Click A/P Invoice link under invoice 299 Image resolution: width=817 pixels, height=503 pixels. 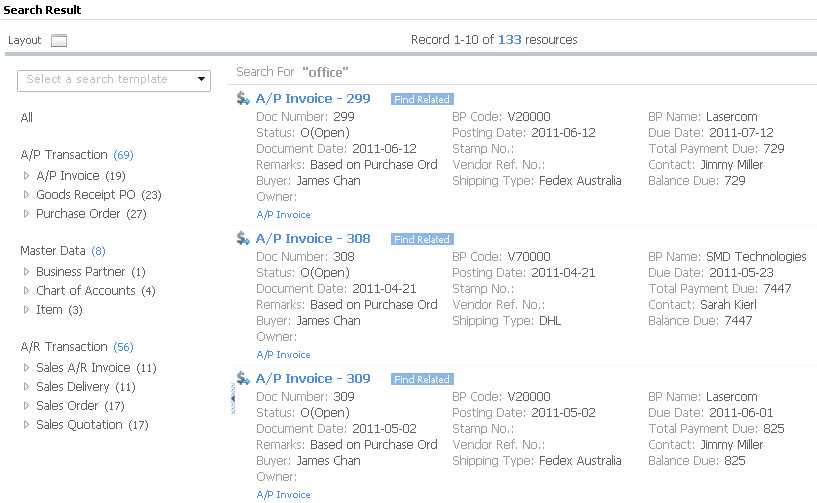(283, 215)
